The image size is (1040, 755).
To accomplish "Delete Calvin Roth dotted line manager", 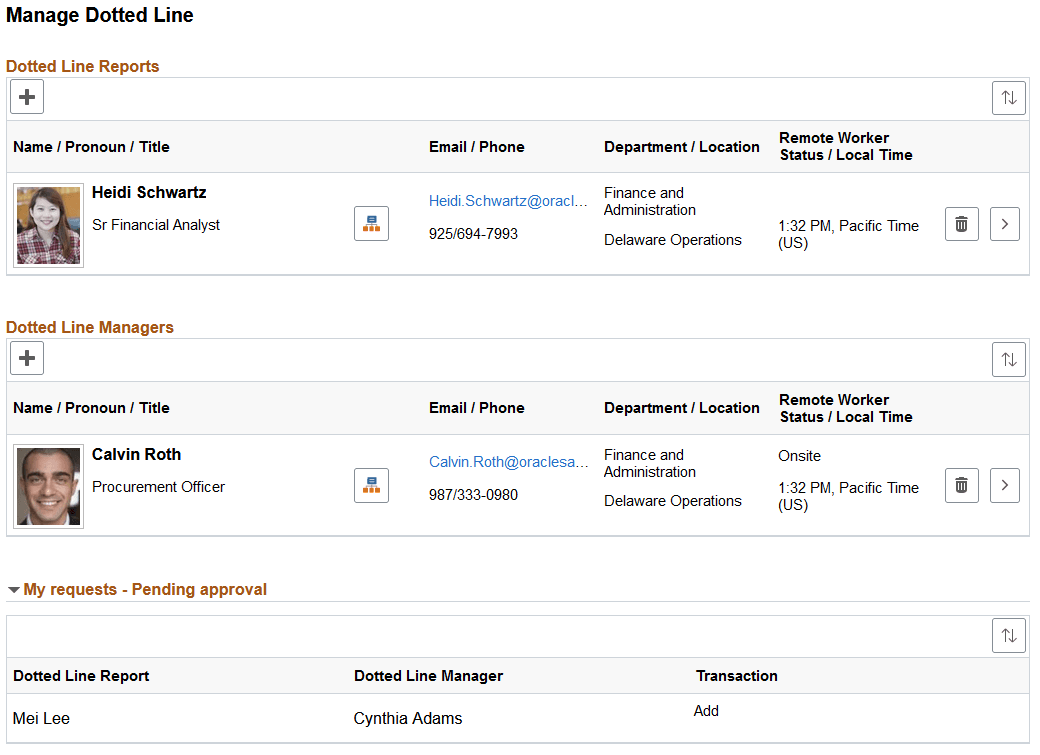I will coord(961,485).
